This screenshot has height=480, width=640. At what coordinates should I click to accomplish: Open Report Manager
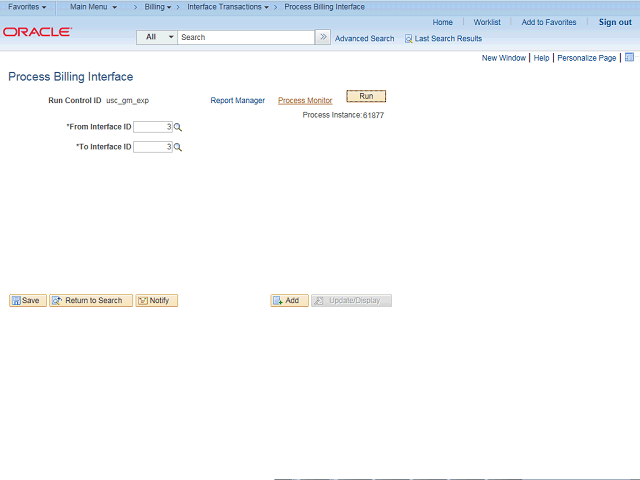[x=238, y=100]
